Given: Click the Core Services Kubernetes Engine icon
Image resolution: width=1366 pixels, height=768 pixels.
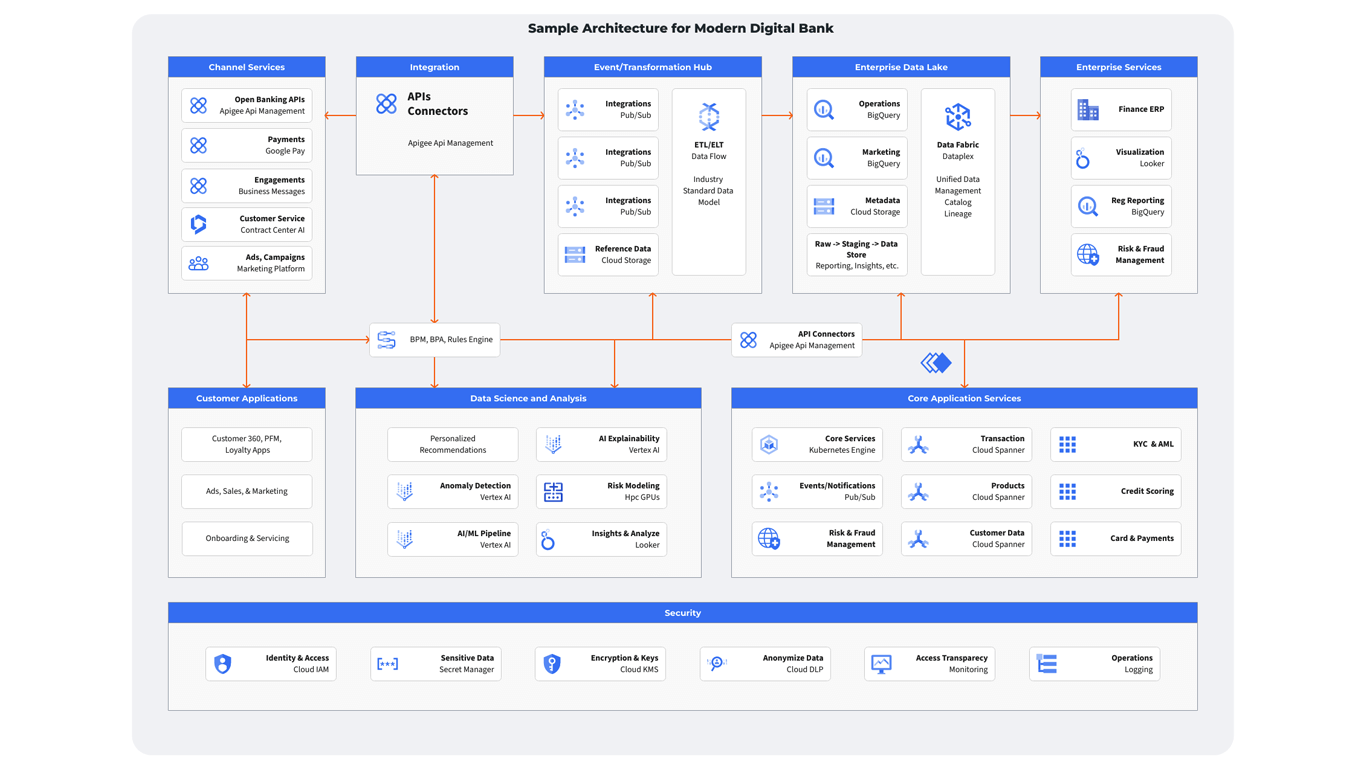Looking at the screenshot, I should click(769, 445).
